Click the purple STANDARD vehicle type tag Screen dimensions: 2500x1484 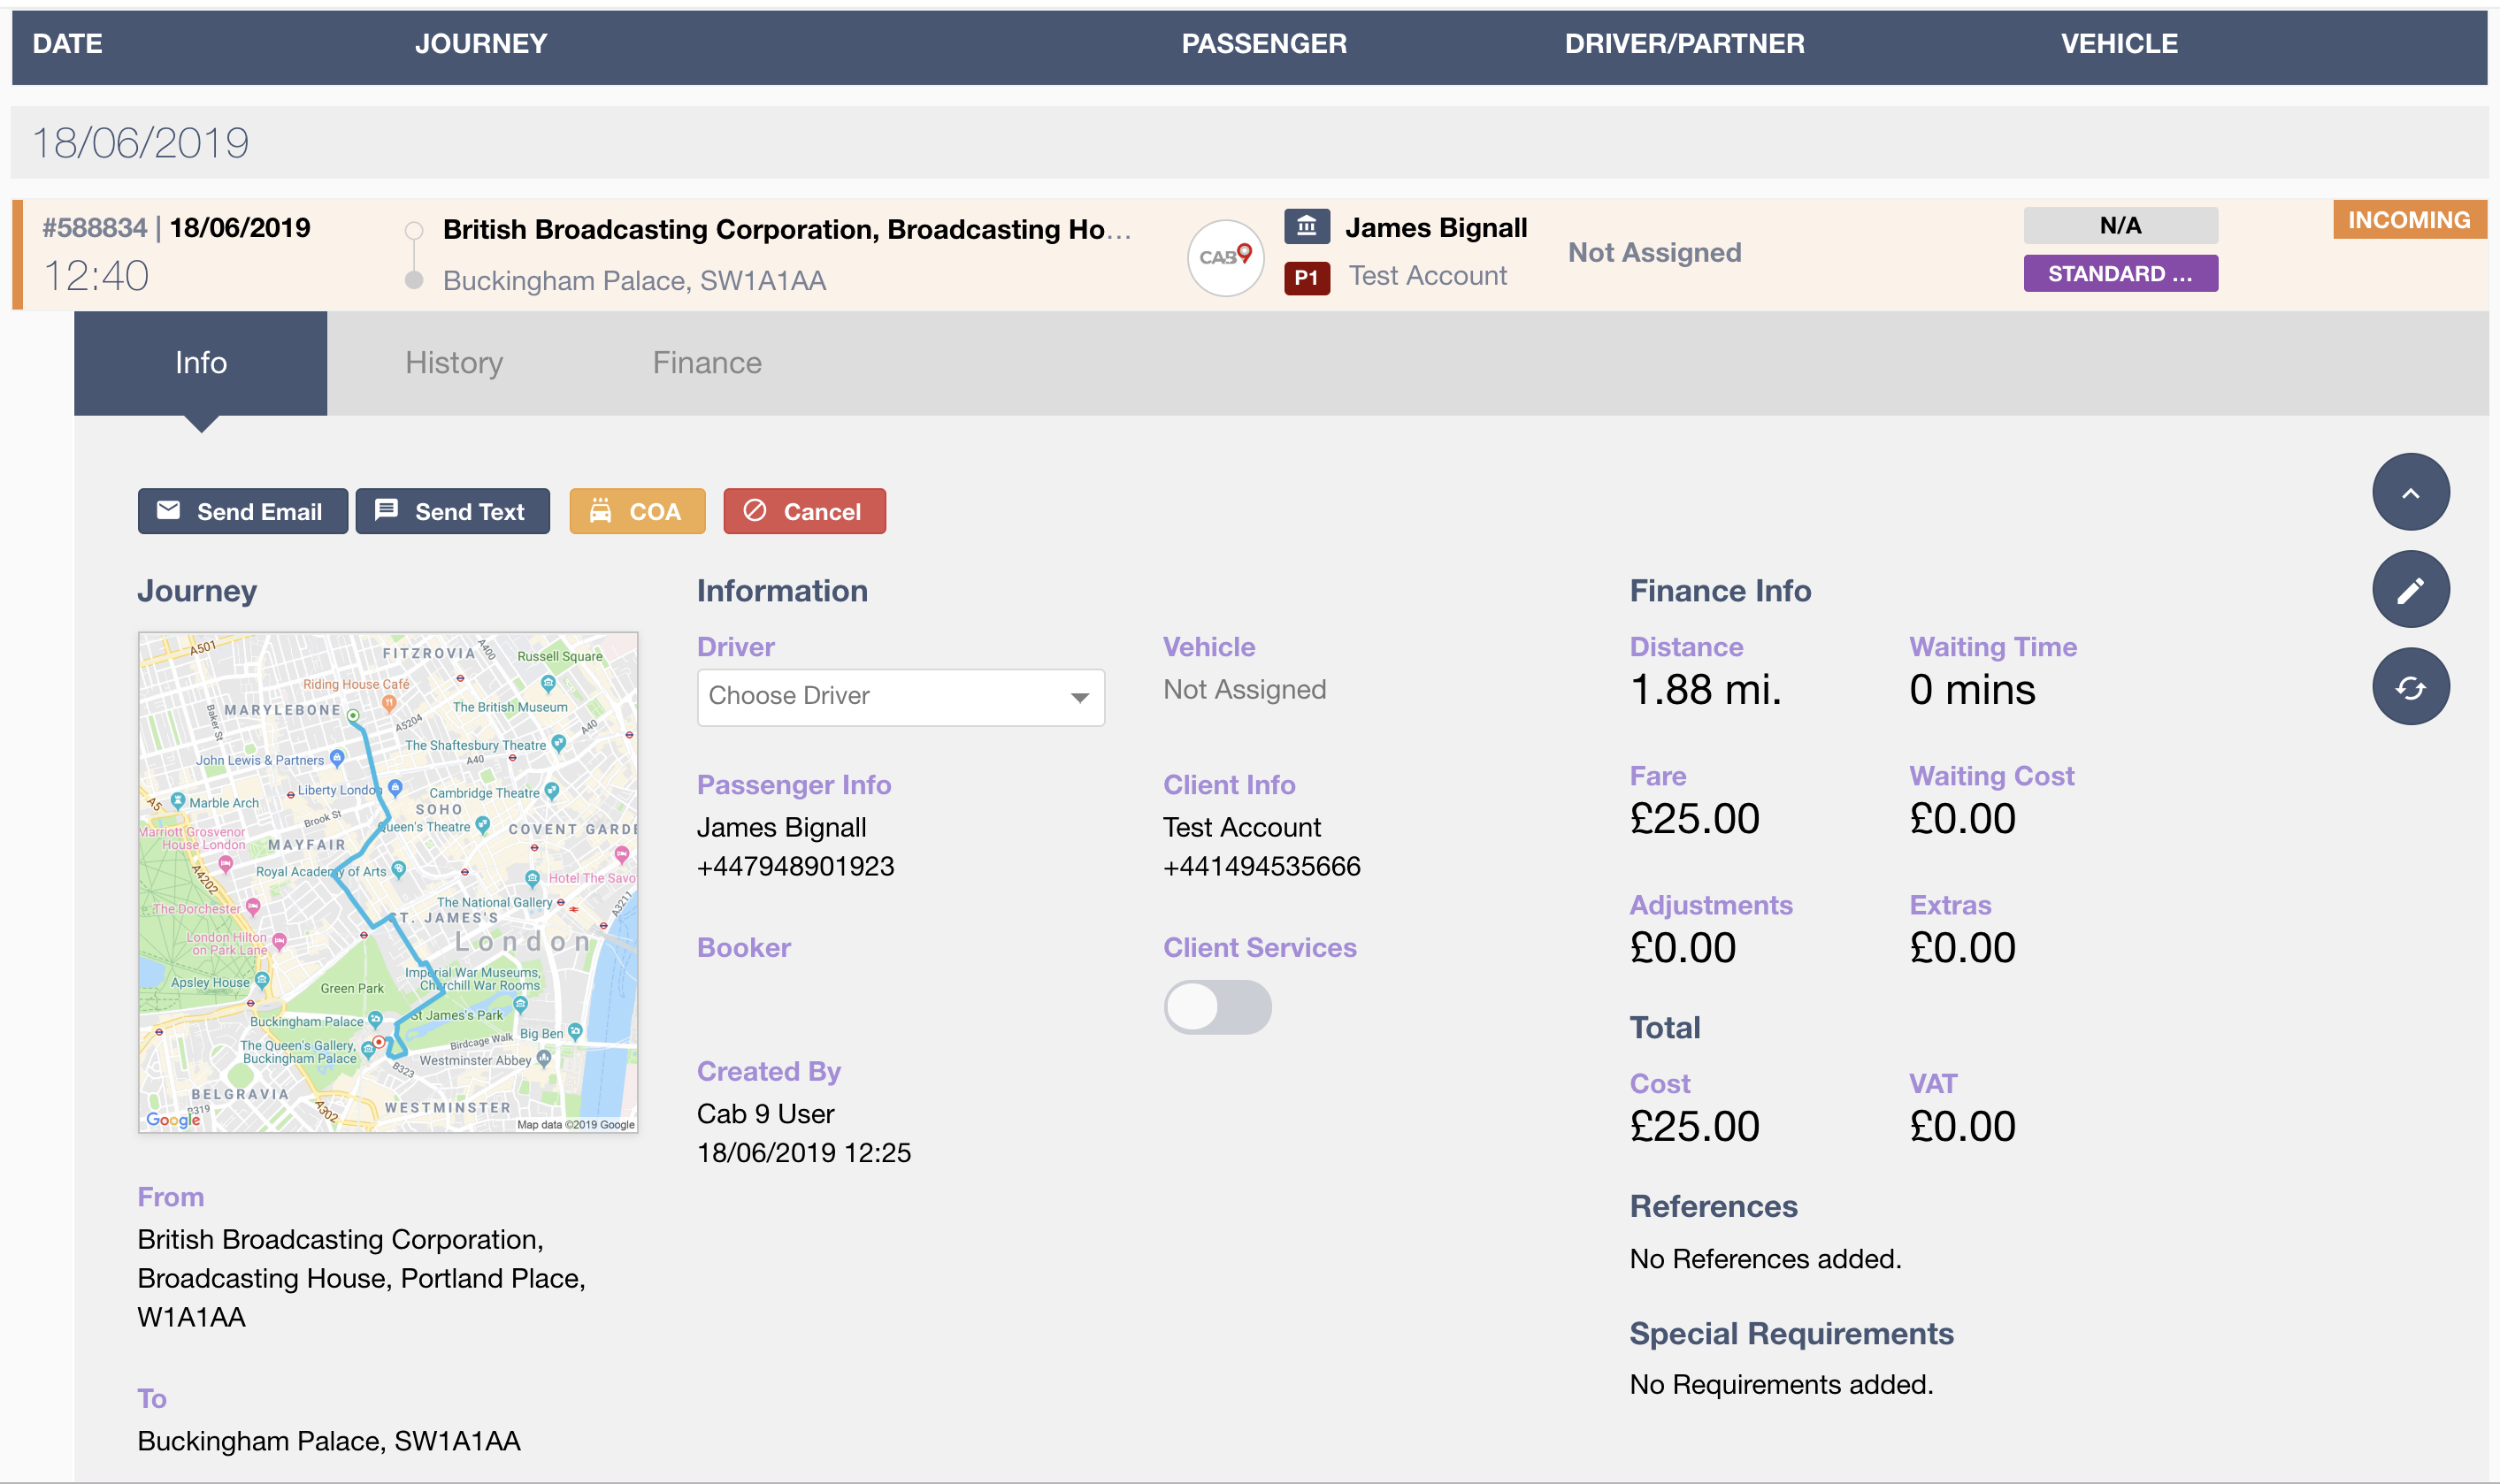(2120, 273)
